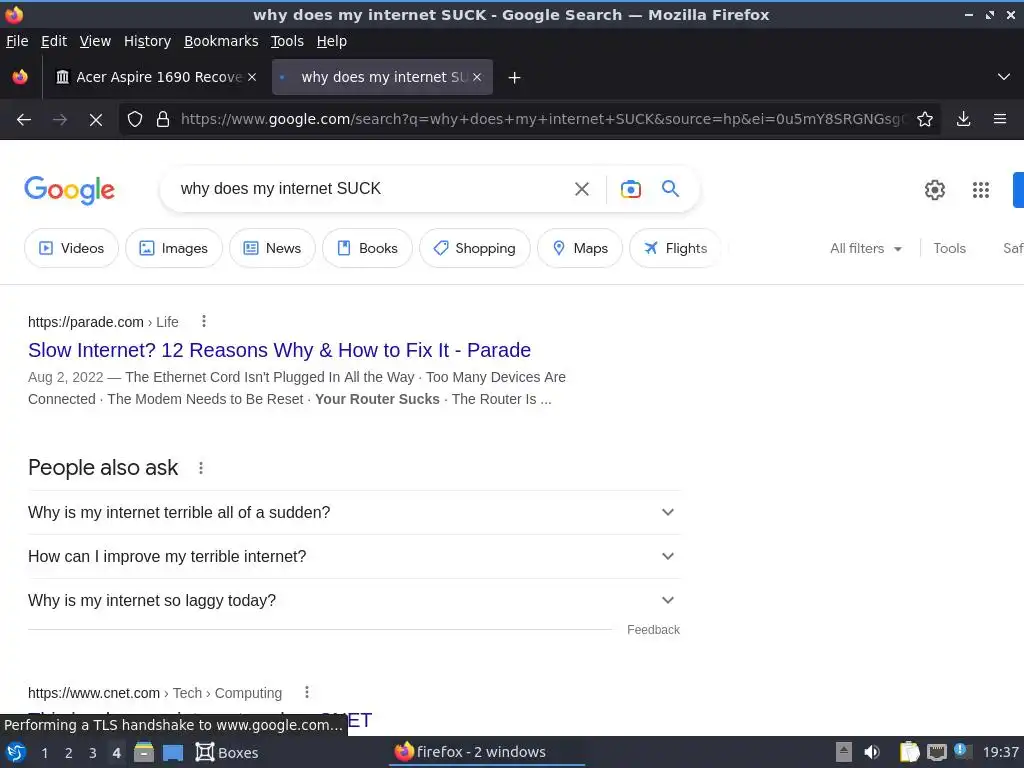Screen dimensions: 1024x768
Task: Open the Firefox downloads panel
Action: point(963,119)
